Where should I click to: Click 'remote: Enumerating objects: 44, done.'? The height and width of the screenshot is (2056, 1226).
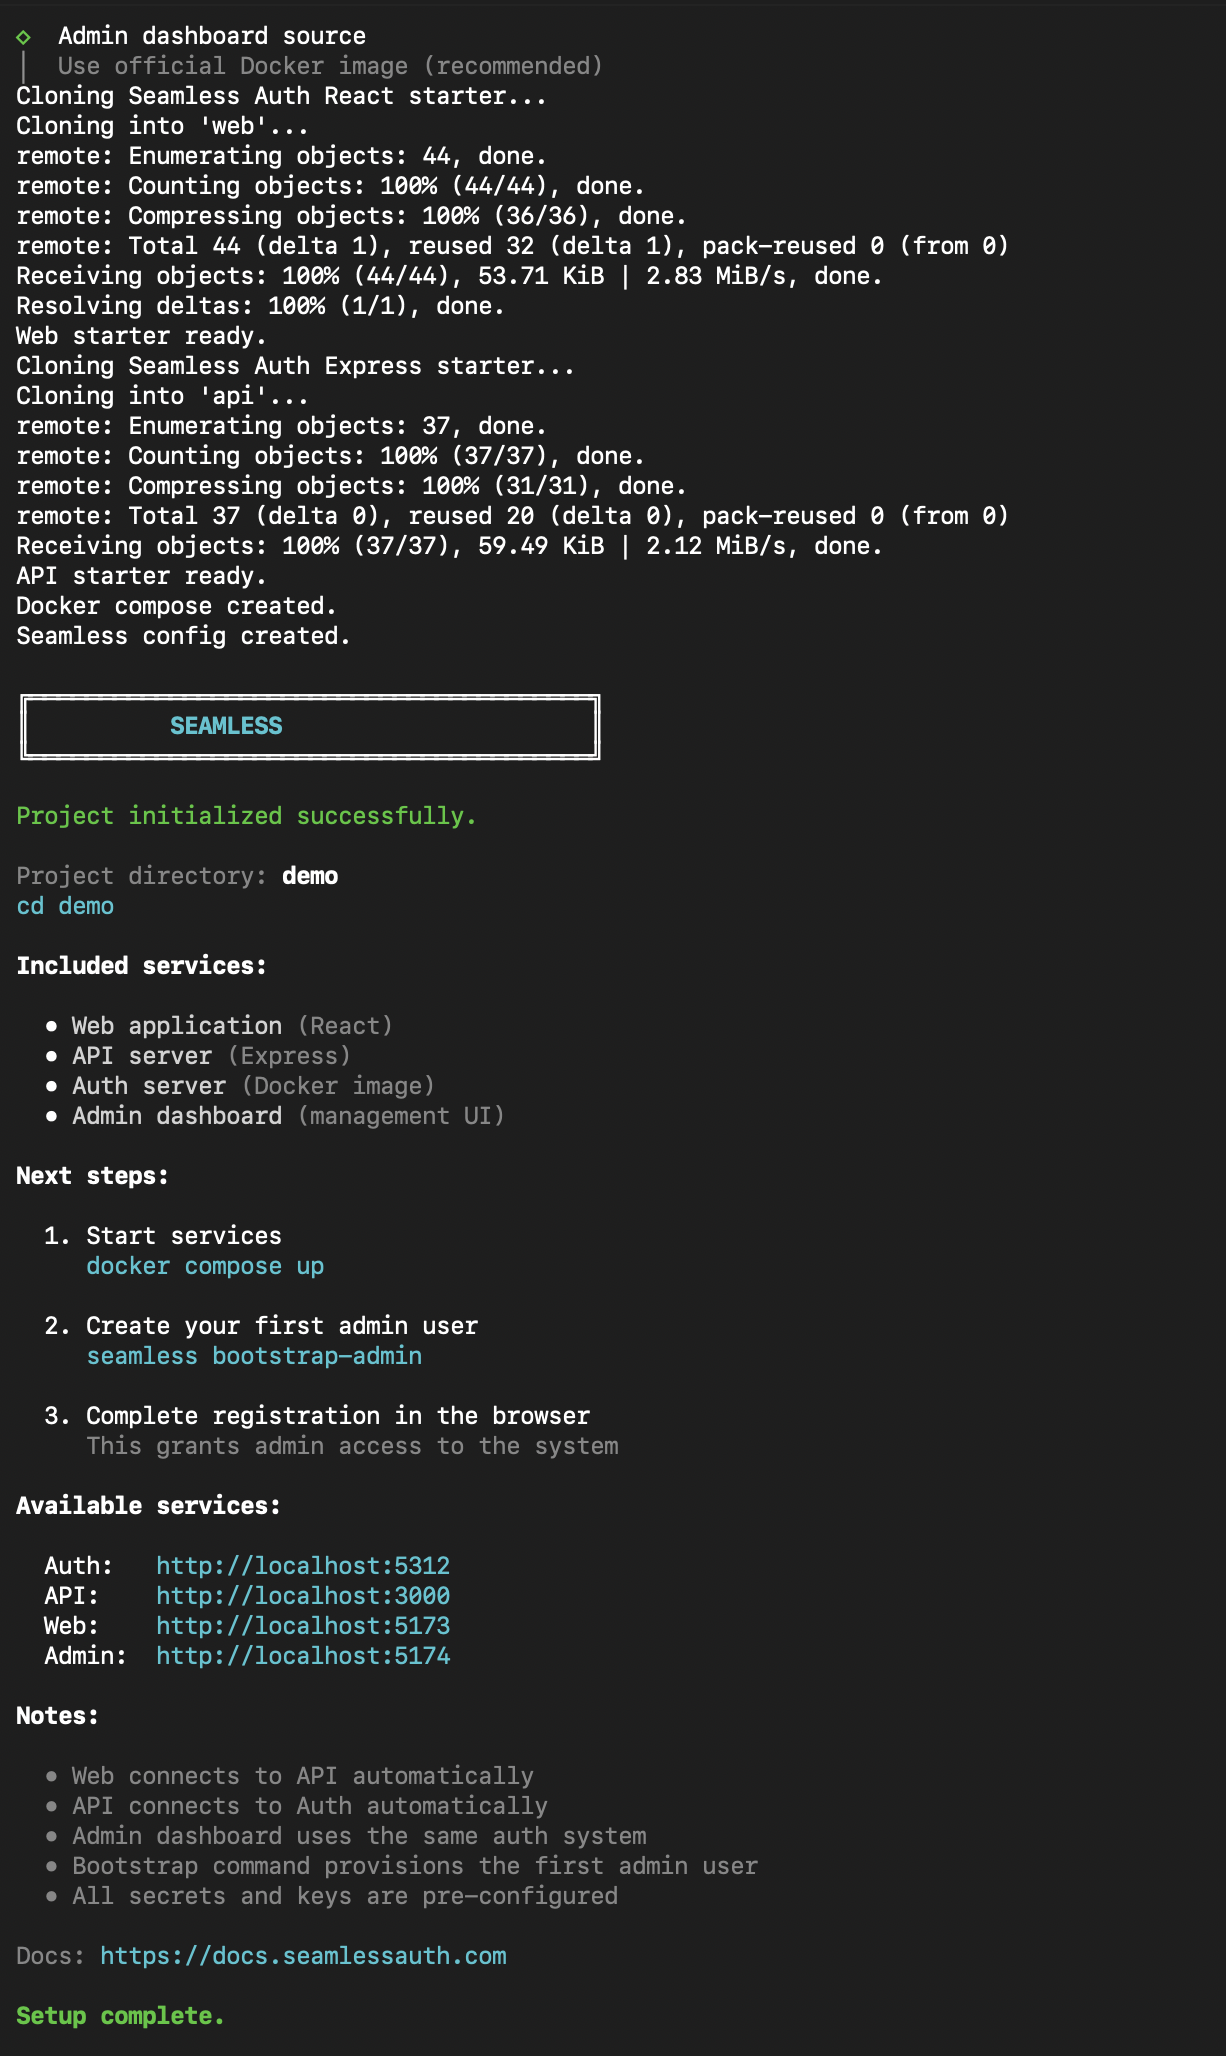click(x=281, y=156)
